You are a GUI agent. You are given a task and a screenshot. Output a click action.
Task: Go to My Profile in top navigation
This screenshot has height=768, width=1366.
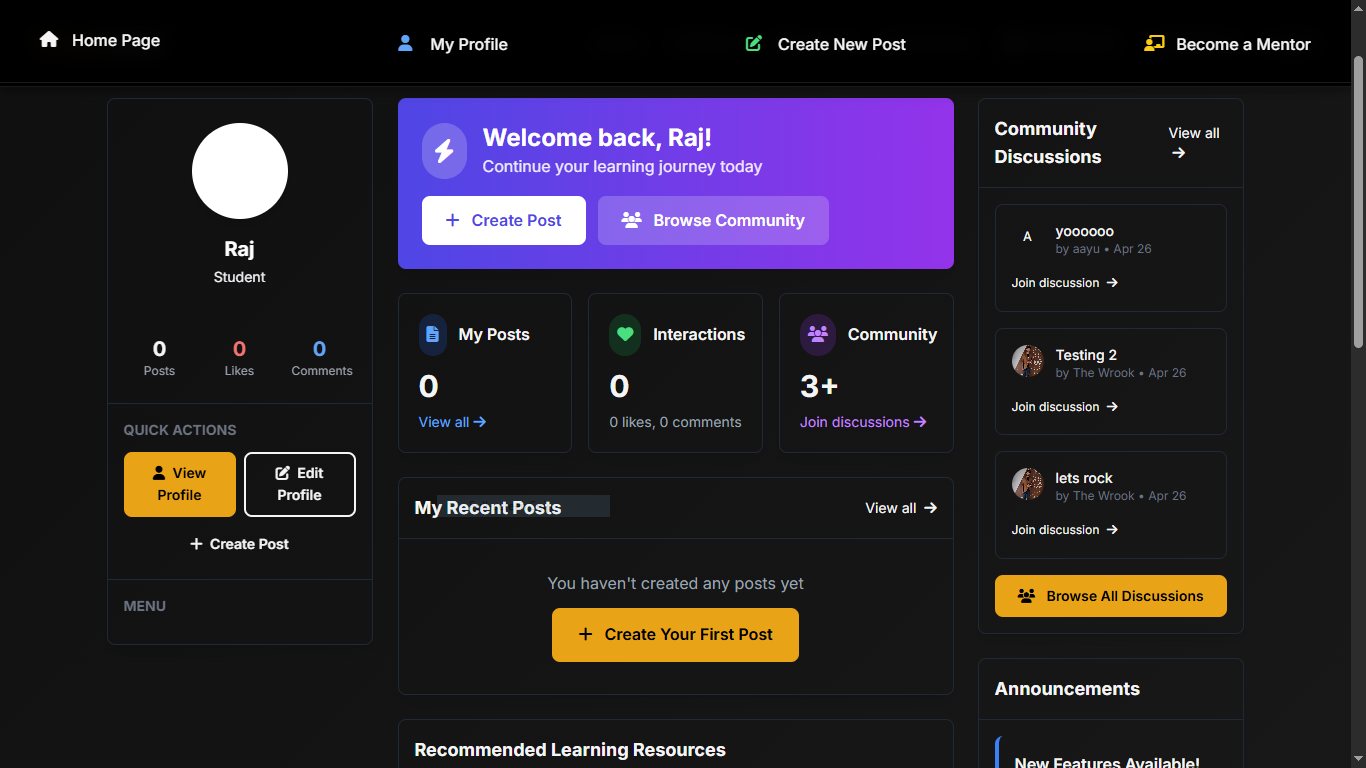[453, 44]
